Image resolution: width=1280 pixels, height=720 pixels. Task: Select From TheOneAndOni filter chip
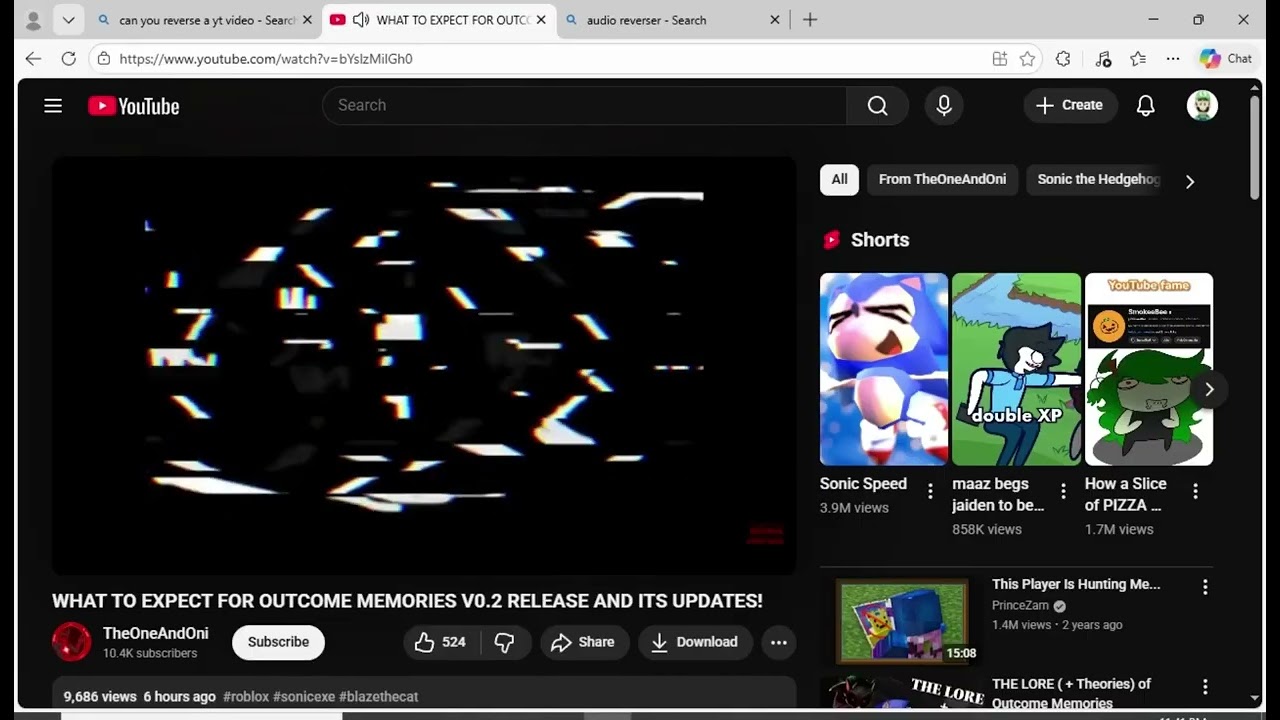(942, 180)
